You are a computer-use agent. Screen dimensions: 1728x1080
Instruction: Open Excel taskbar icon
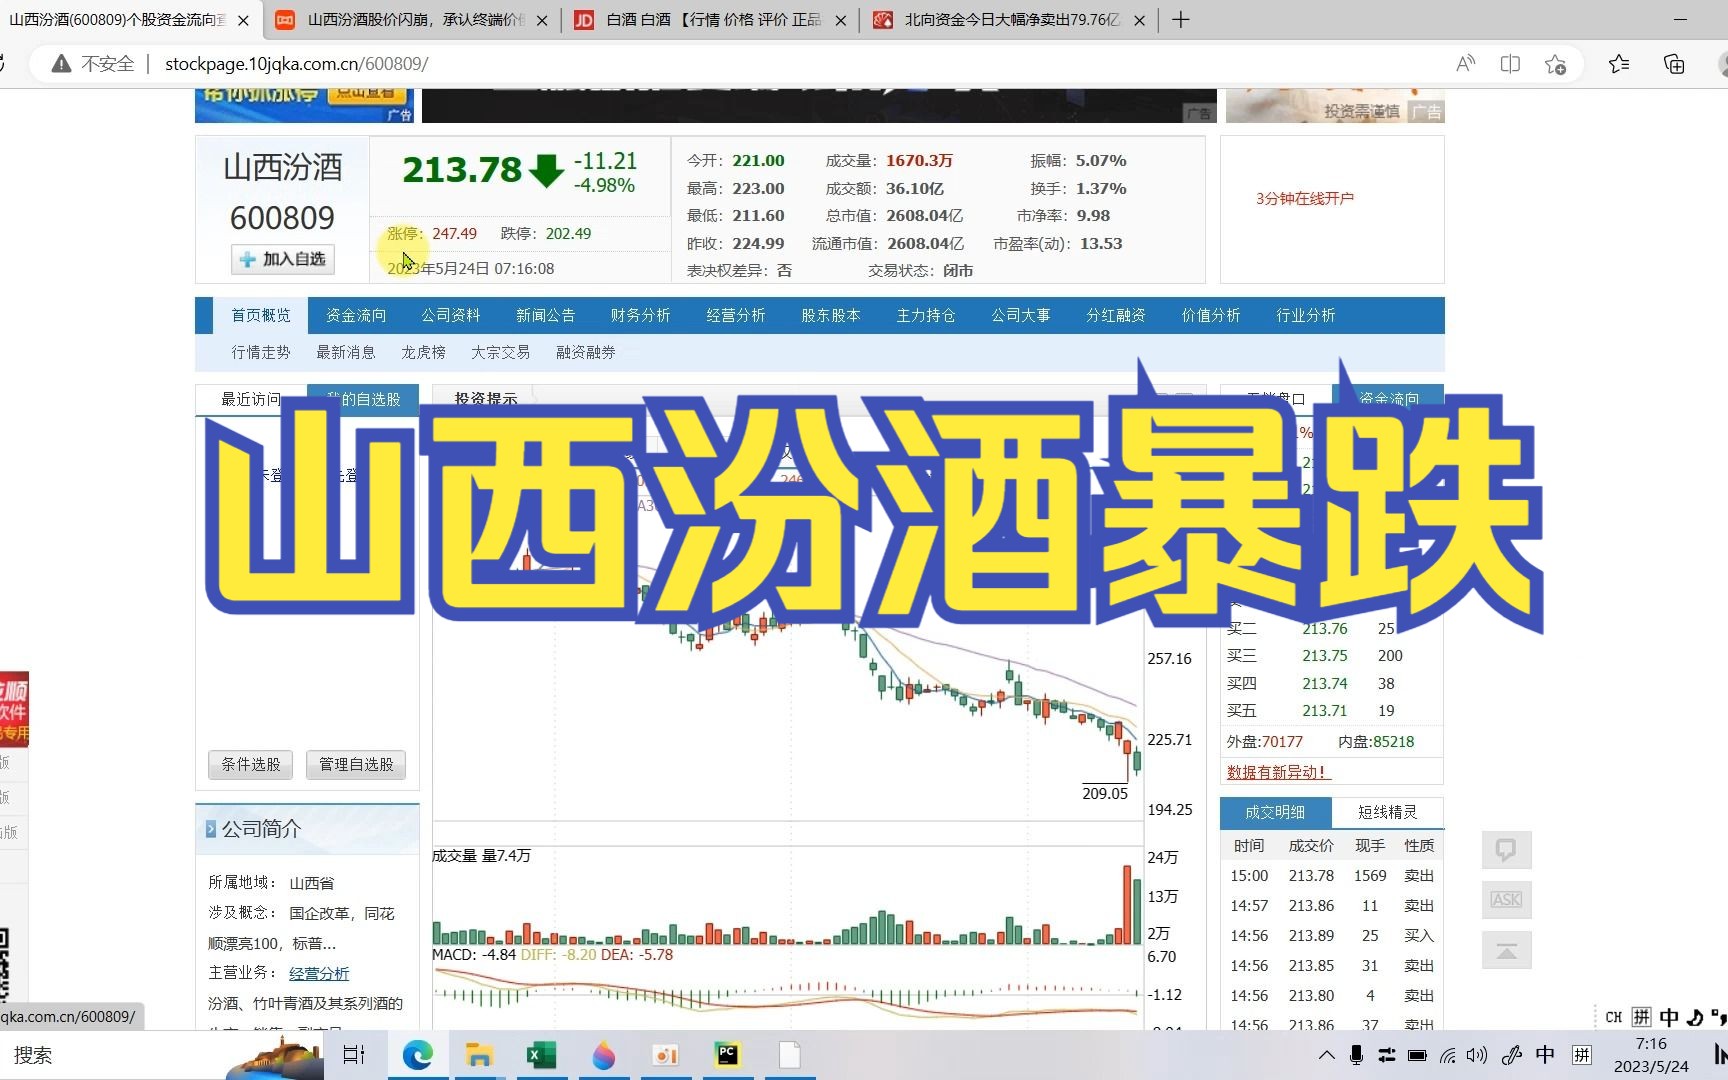tap(541, 1055)
